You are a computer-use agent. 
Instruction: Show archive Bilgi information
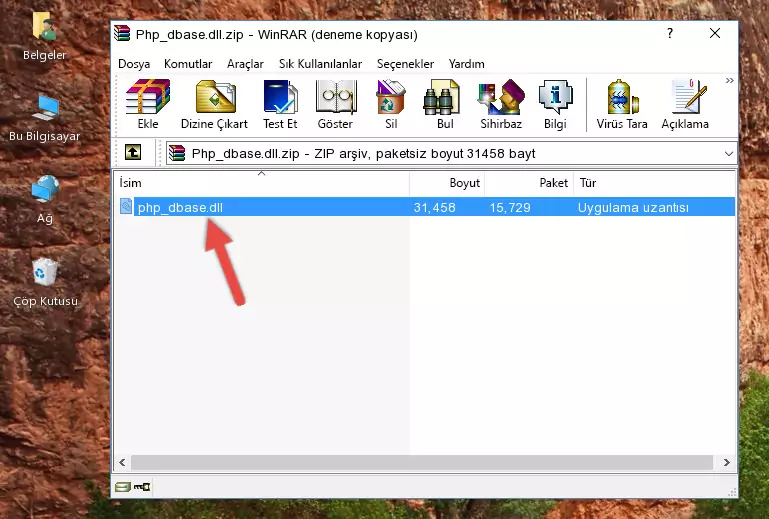coord(555,104)
